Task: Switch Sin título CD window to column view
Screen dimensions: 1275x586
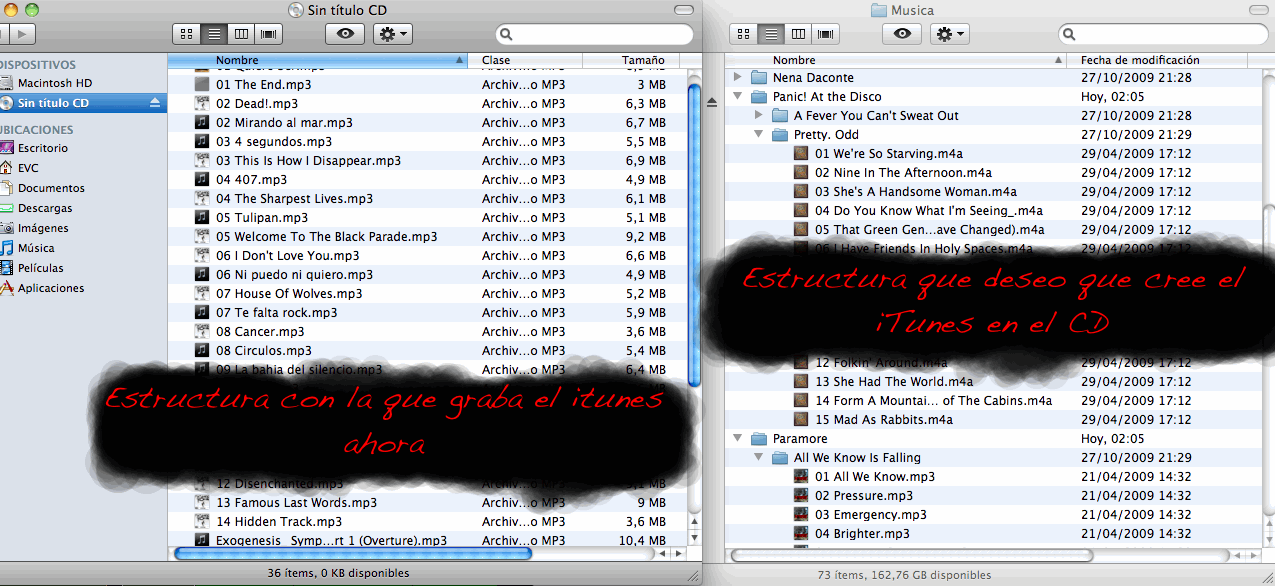Action: (240, 34)
